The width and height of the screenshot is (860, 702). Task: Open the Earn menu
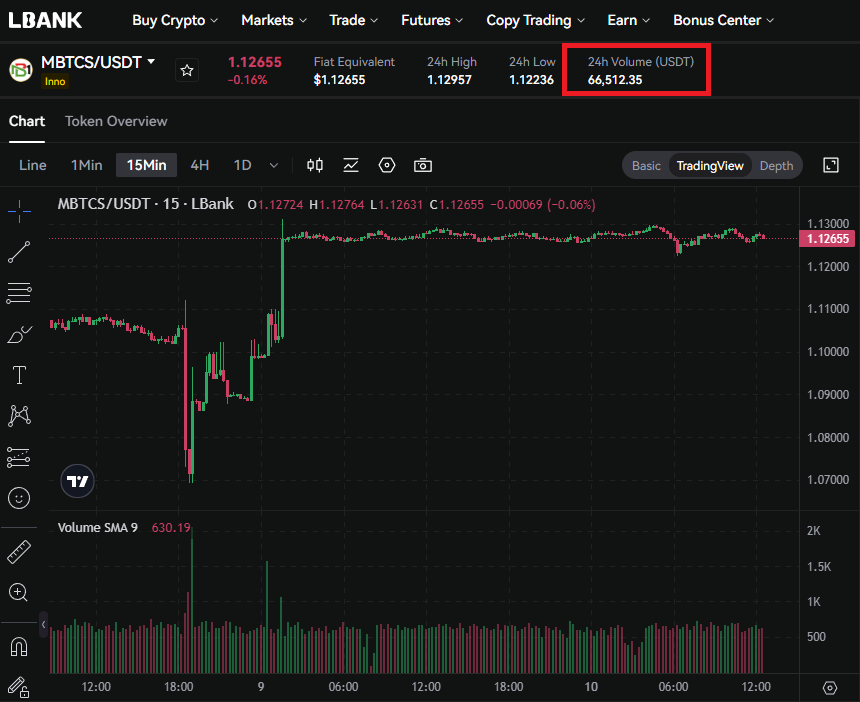pyautogui.click(x=629, y=20)
